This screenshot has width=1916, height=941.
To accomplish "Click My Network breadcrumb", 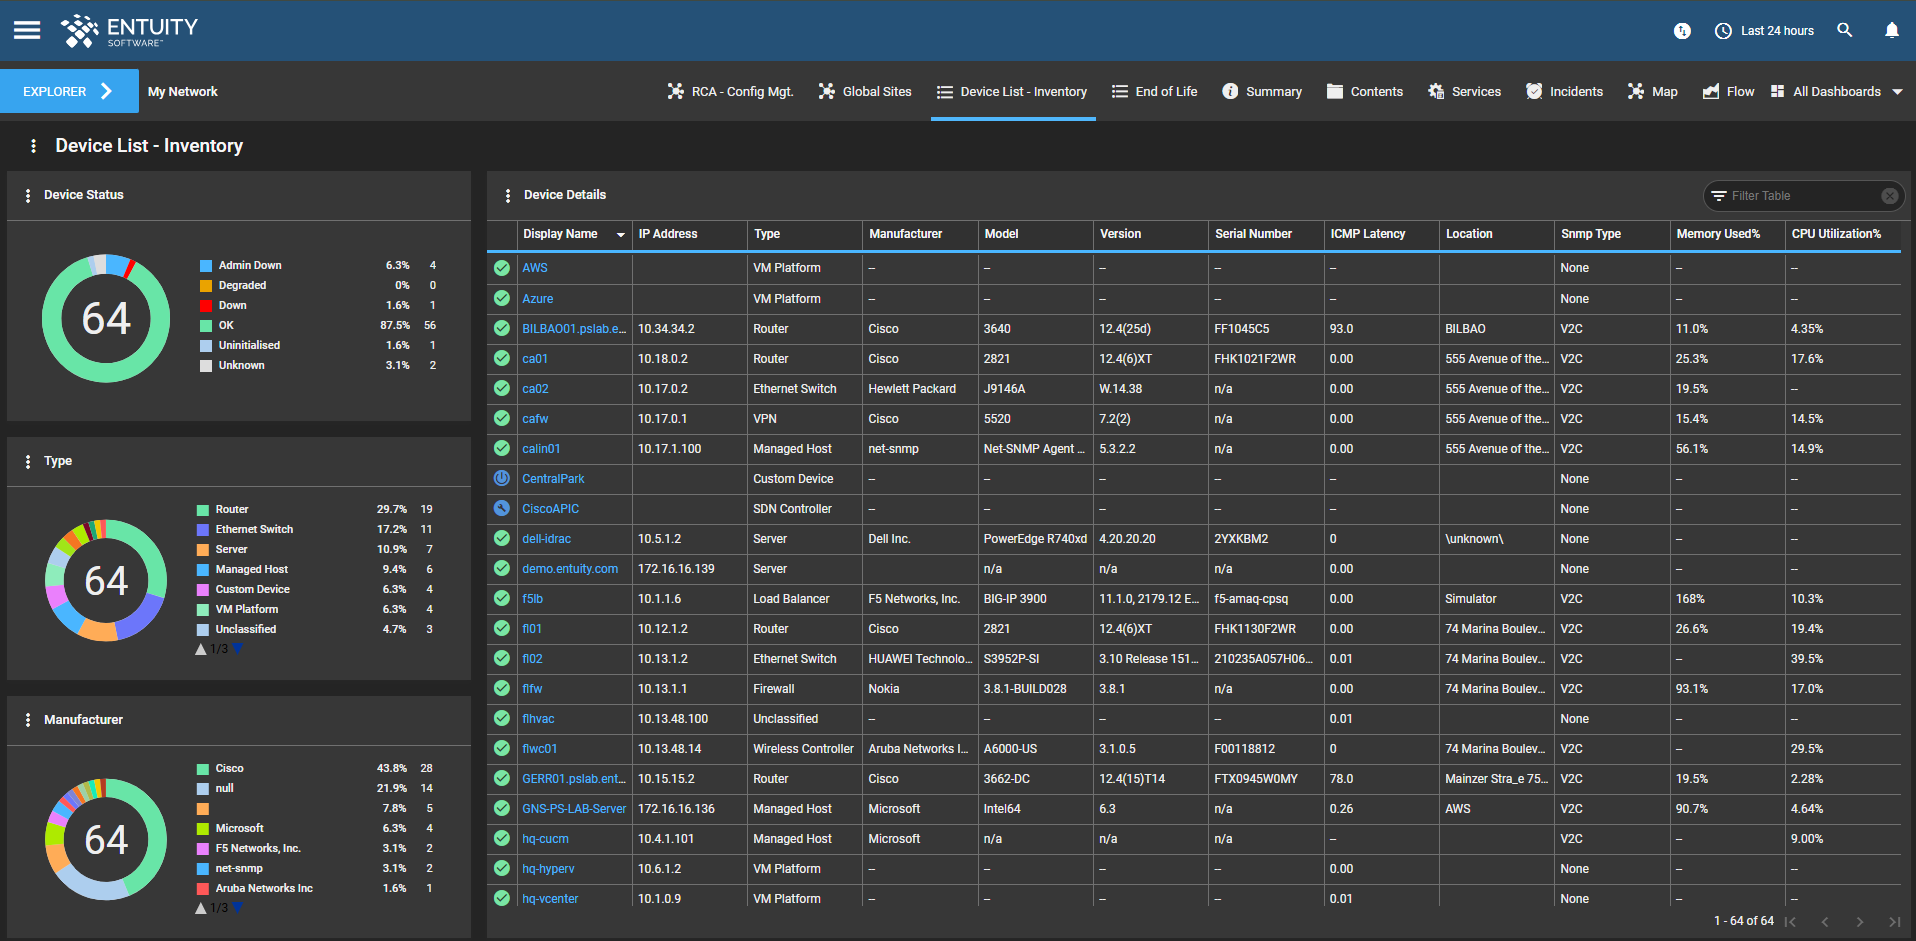I will [x=182, y=91].
